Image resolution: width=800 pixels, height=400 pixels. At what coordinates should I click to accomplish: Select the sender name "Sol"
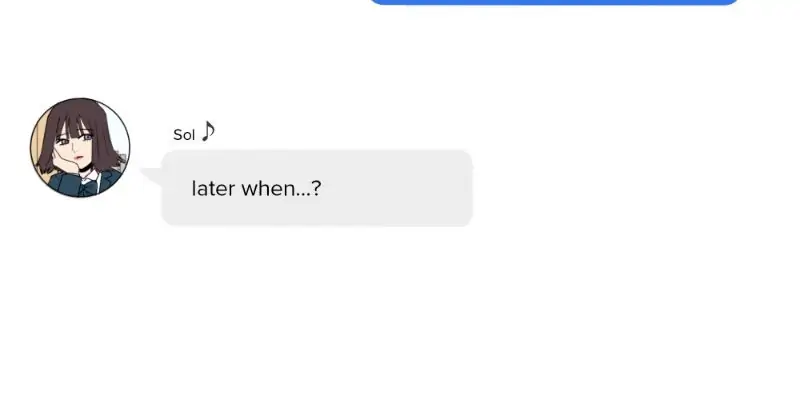click(x=184, y=135)
